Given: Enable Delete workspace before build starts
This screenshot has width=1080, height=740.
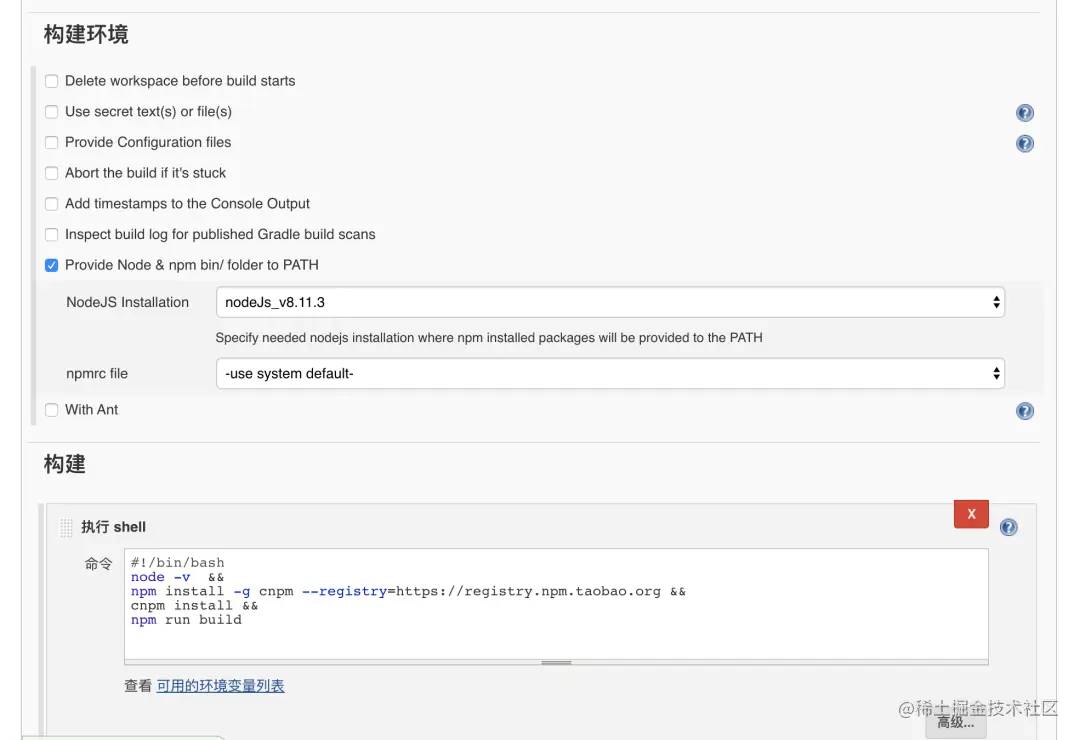Looking at the screenshot, I should pos(52,81).
